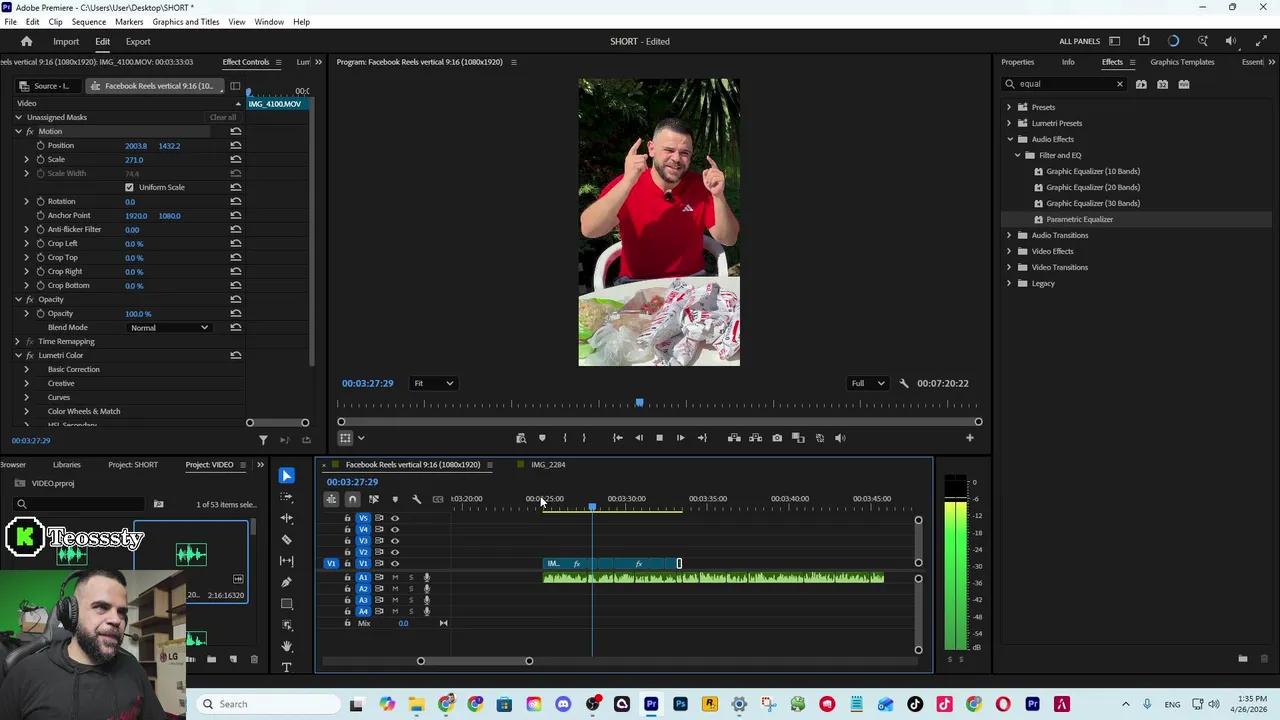Screen dimensions: 1280x720
Task: Open Program monitor settings wrench icon
Action: click(x=904, y=383)
